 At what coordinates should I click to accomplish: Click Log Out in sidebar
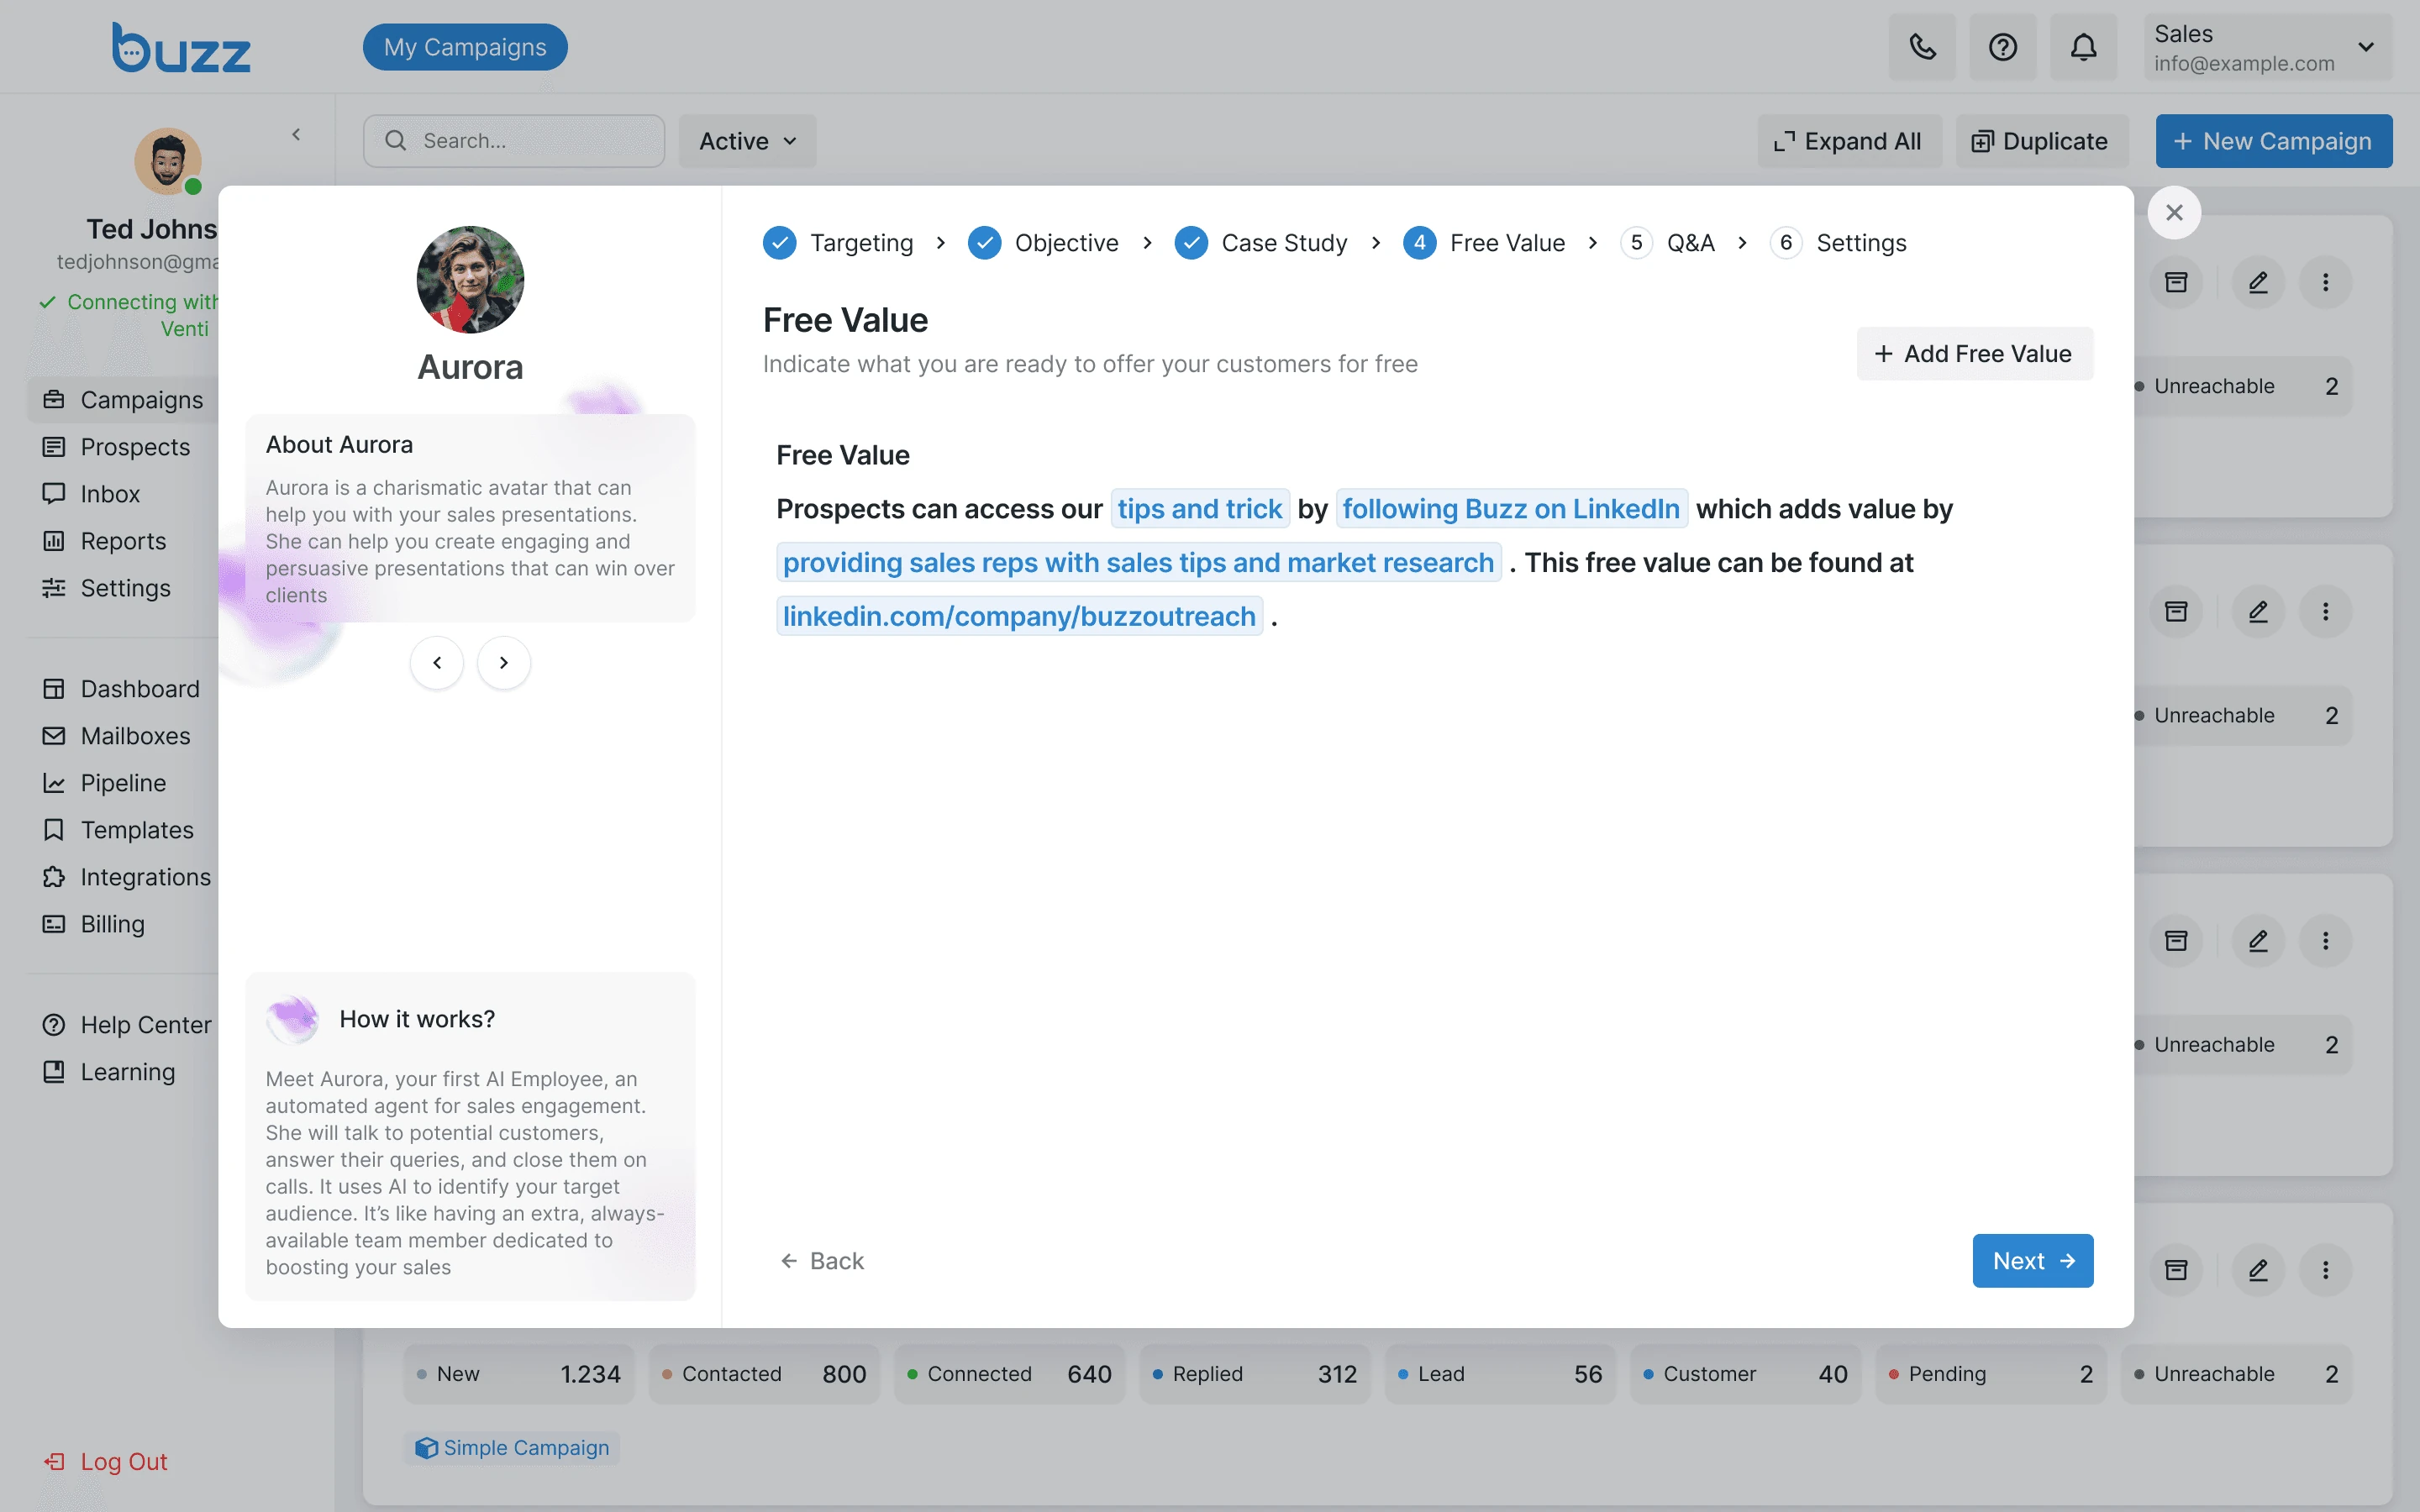point(104,1462)
